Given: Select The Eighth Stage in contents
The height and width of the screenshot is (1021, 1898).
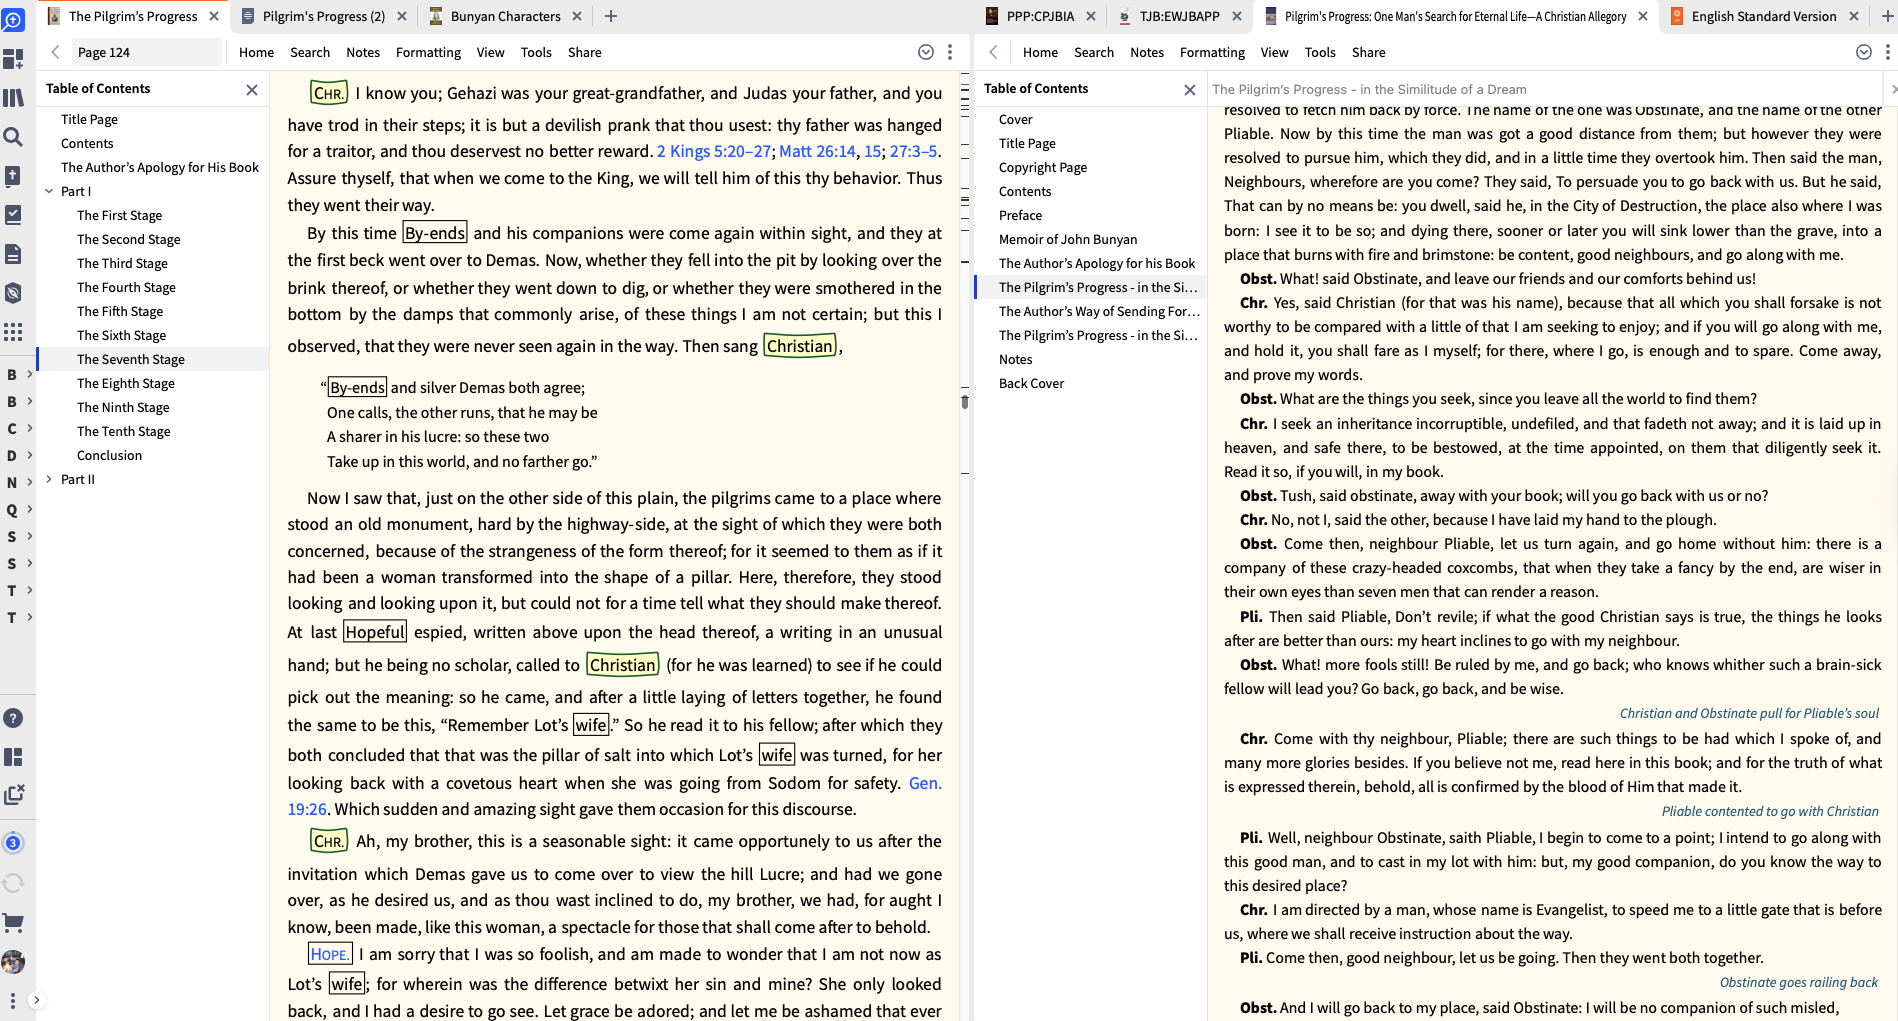Looking at the screenshot, I should [126, 383].
